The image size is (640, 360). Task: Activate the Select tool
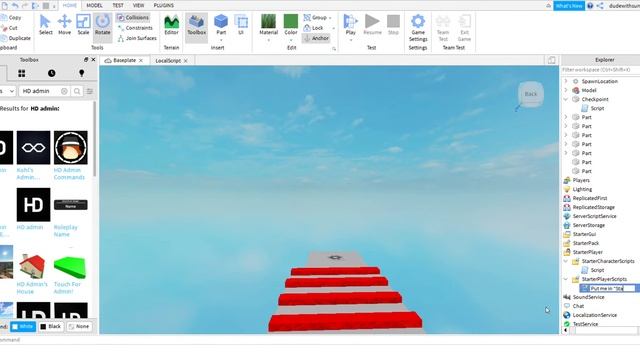[x=45, y=25]
